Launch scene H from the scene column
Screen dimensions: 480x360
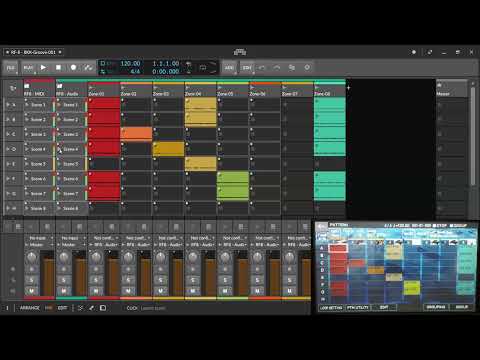[x=8, y=208]
